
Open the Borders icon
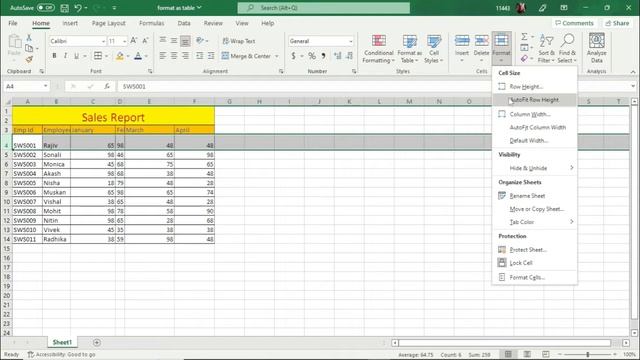[x=98, y=56]
